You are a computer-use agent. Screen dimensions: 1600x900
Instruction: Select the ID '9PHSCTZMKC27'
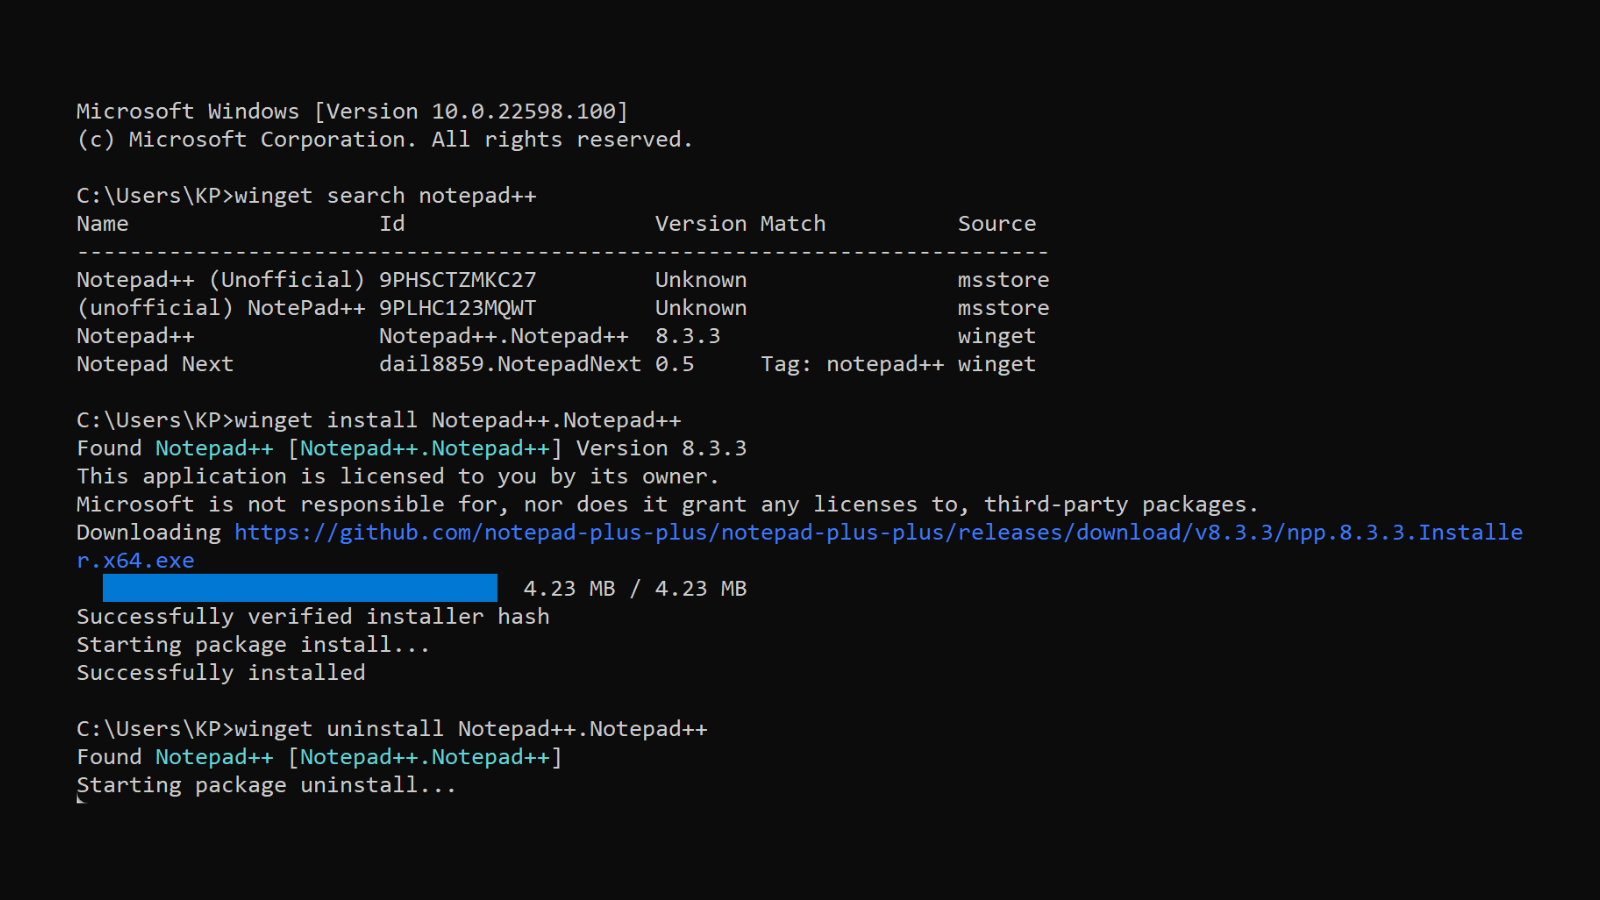[457, 280]
